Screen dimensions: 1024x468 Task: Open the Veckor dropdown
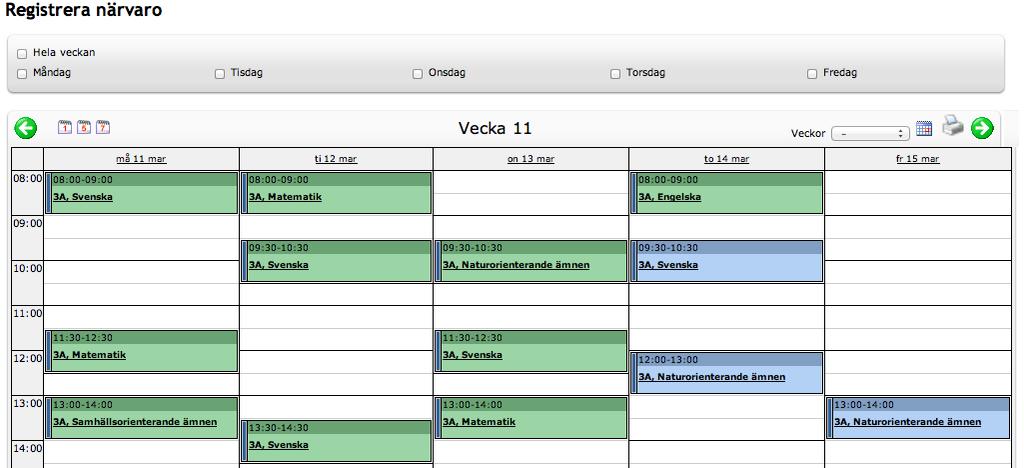tap(870, 133)
